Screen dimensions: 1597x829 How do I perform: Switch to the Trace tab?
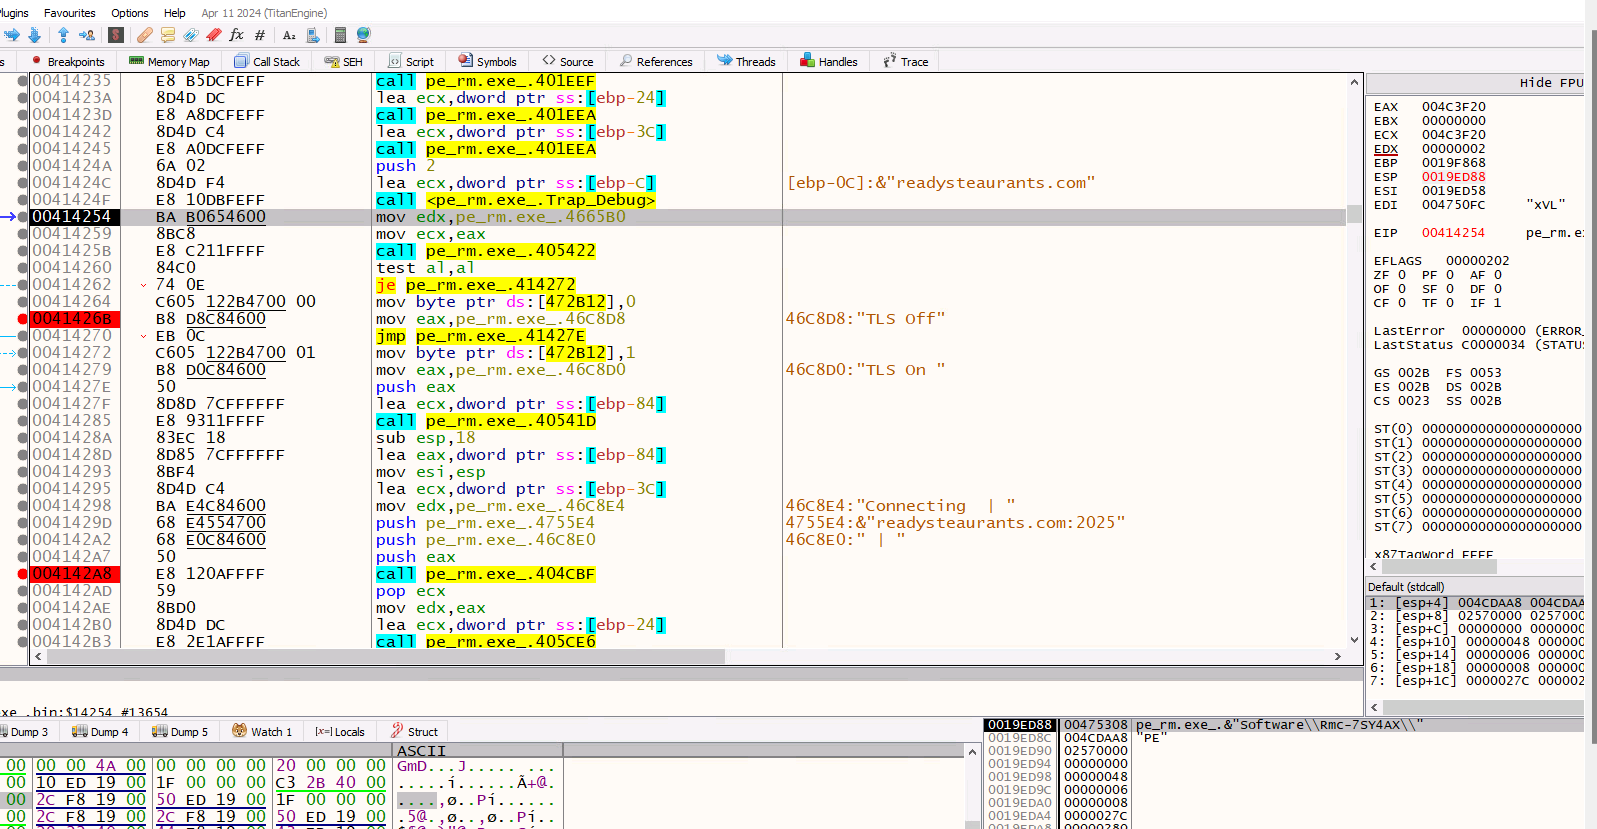(x=906, y=62)
